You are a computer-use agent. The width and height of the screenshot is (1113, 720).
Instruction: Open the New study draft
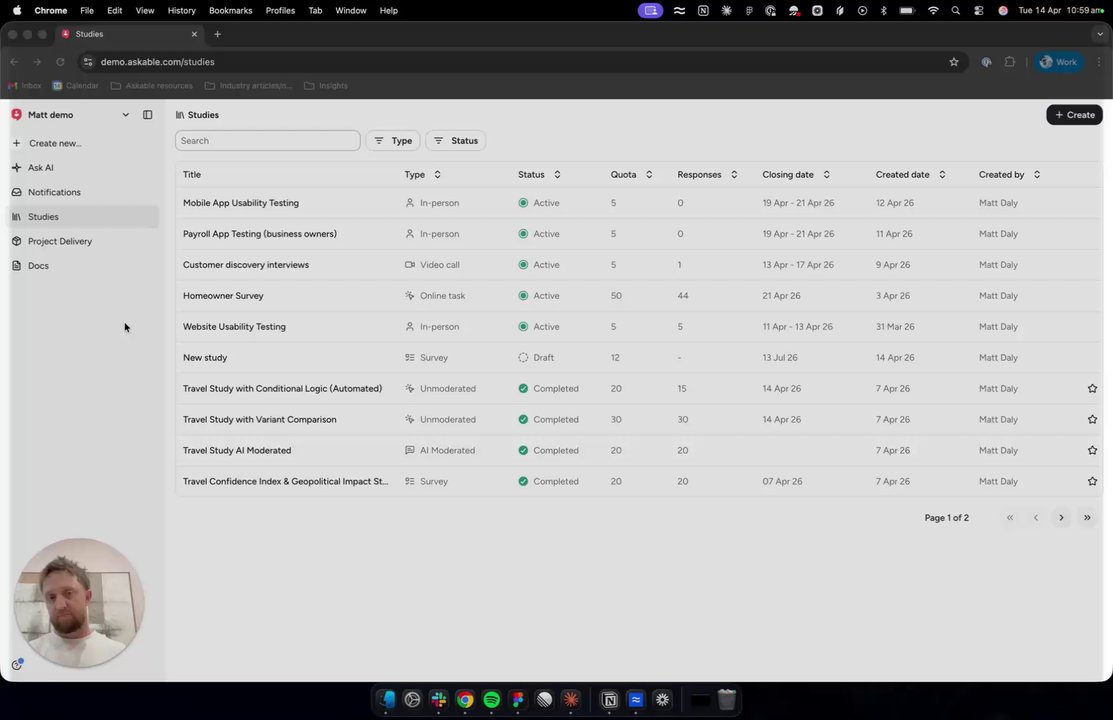pyautogui.click(x=204, y=358)
